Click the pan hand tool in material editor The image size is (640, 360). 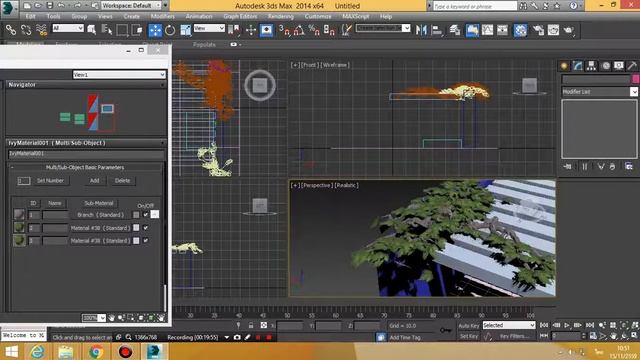coord(111,318)
